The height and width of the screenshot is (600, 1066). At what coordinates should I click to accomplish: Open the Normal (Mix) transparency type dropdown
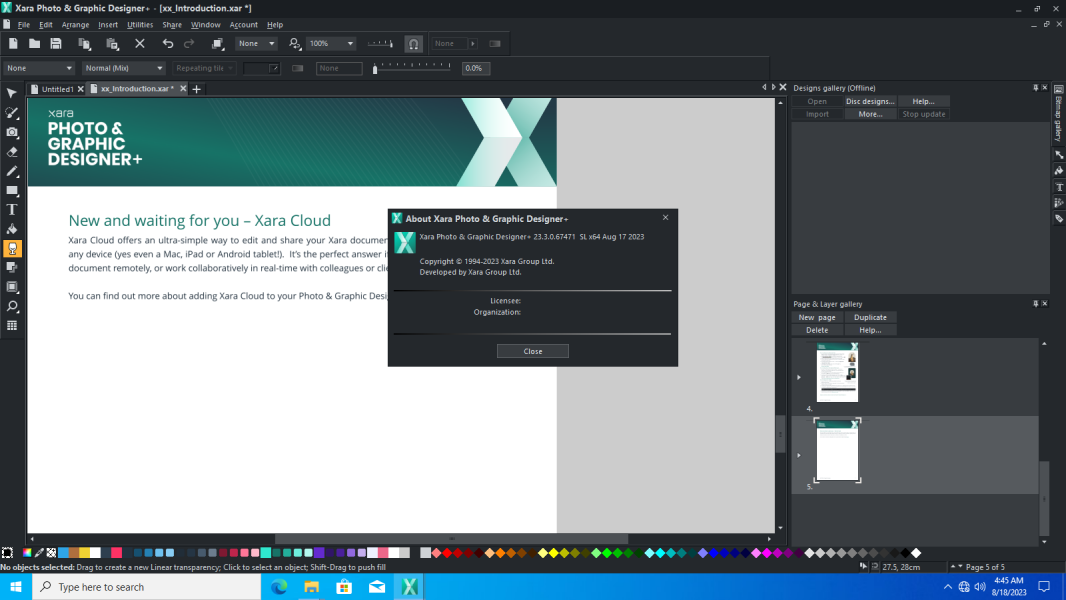click(x=123, y=68)
